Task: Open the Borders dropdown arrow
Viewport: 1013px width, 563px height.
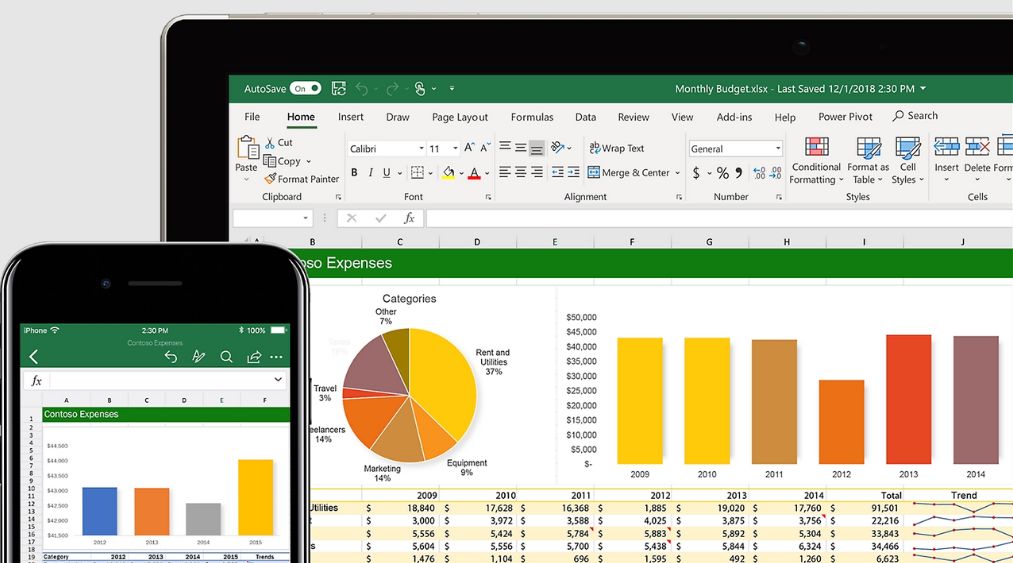Action: tap(430, 173)
